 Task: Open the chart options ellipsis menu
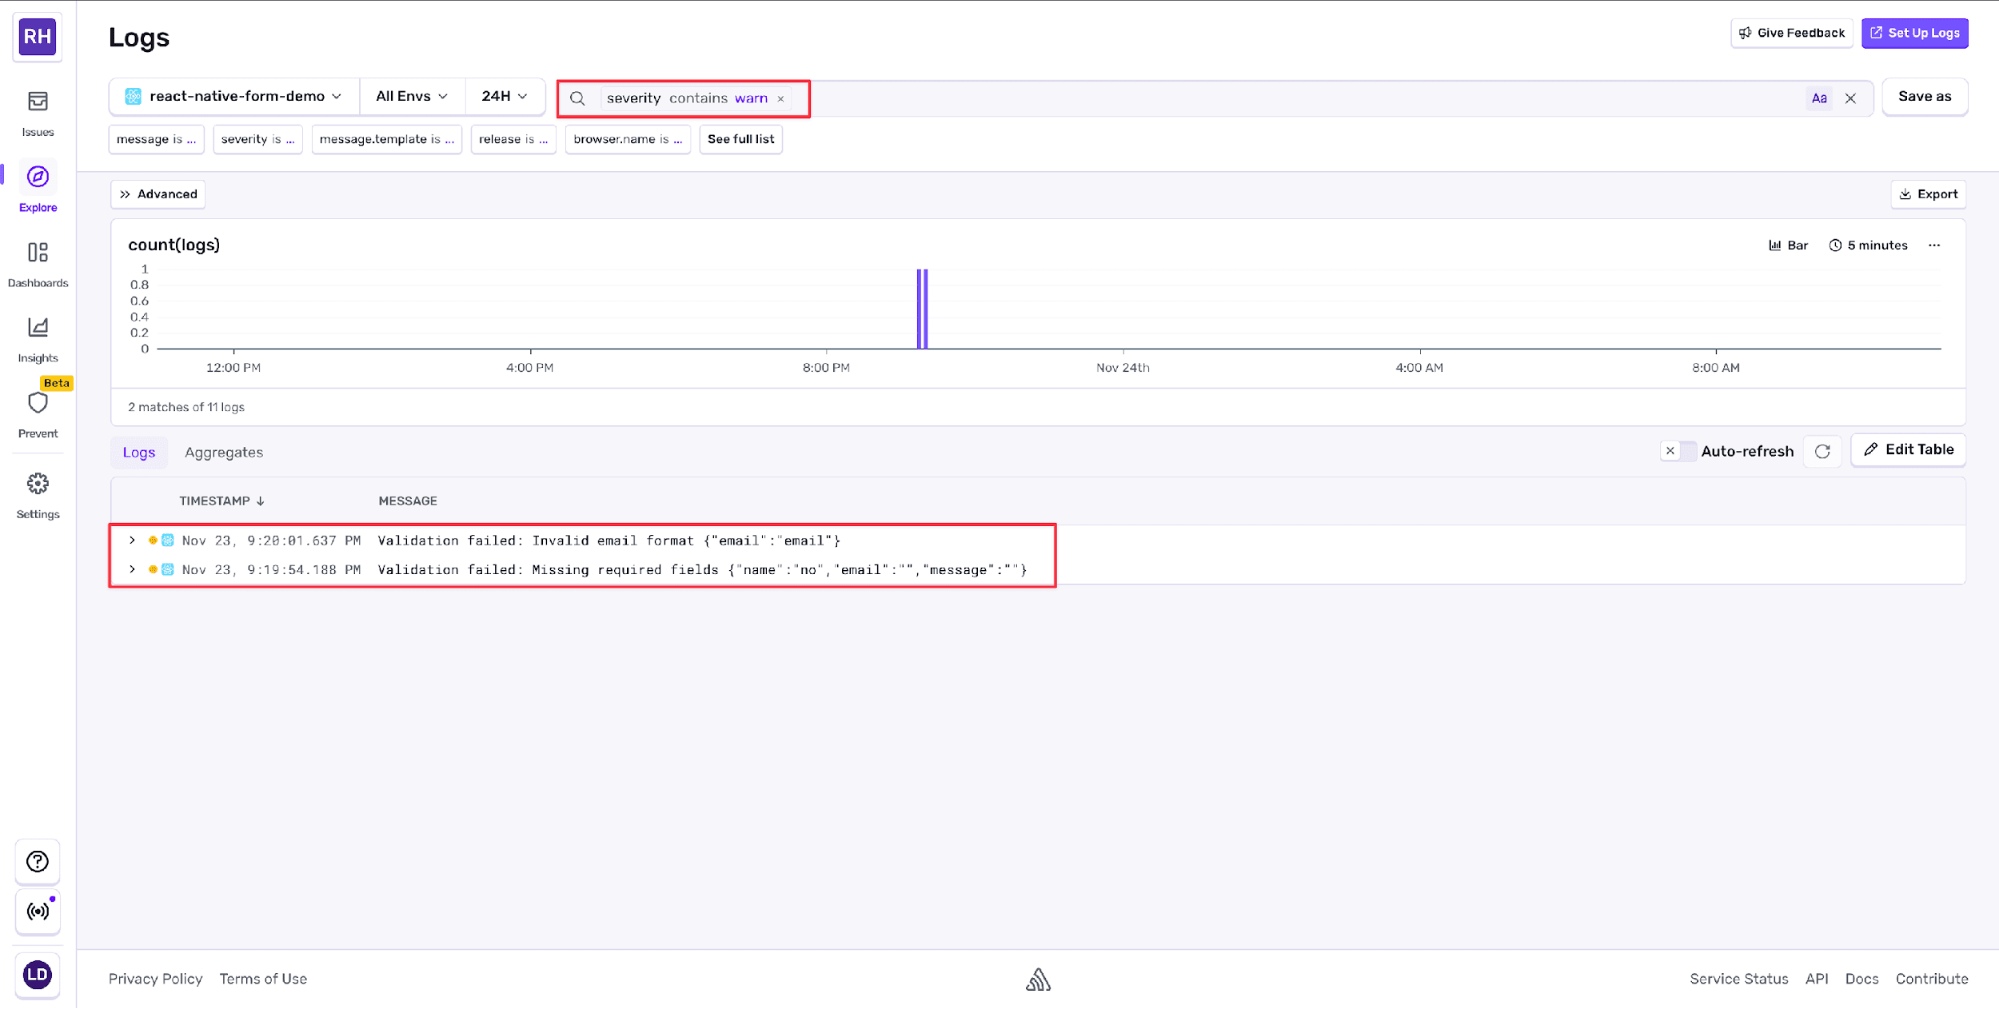coord(1934,244)
